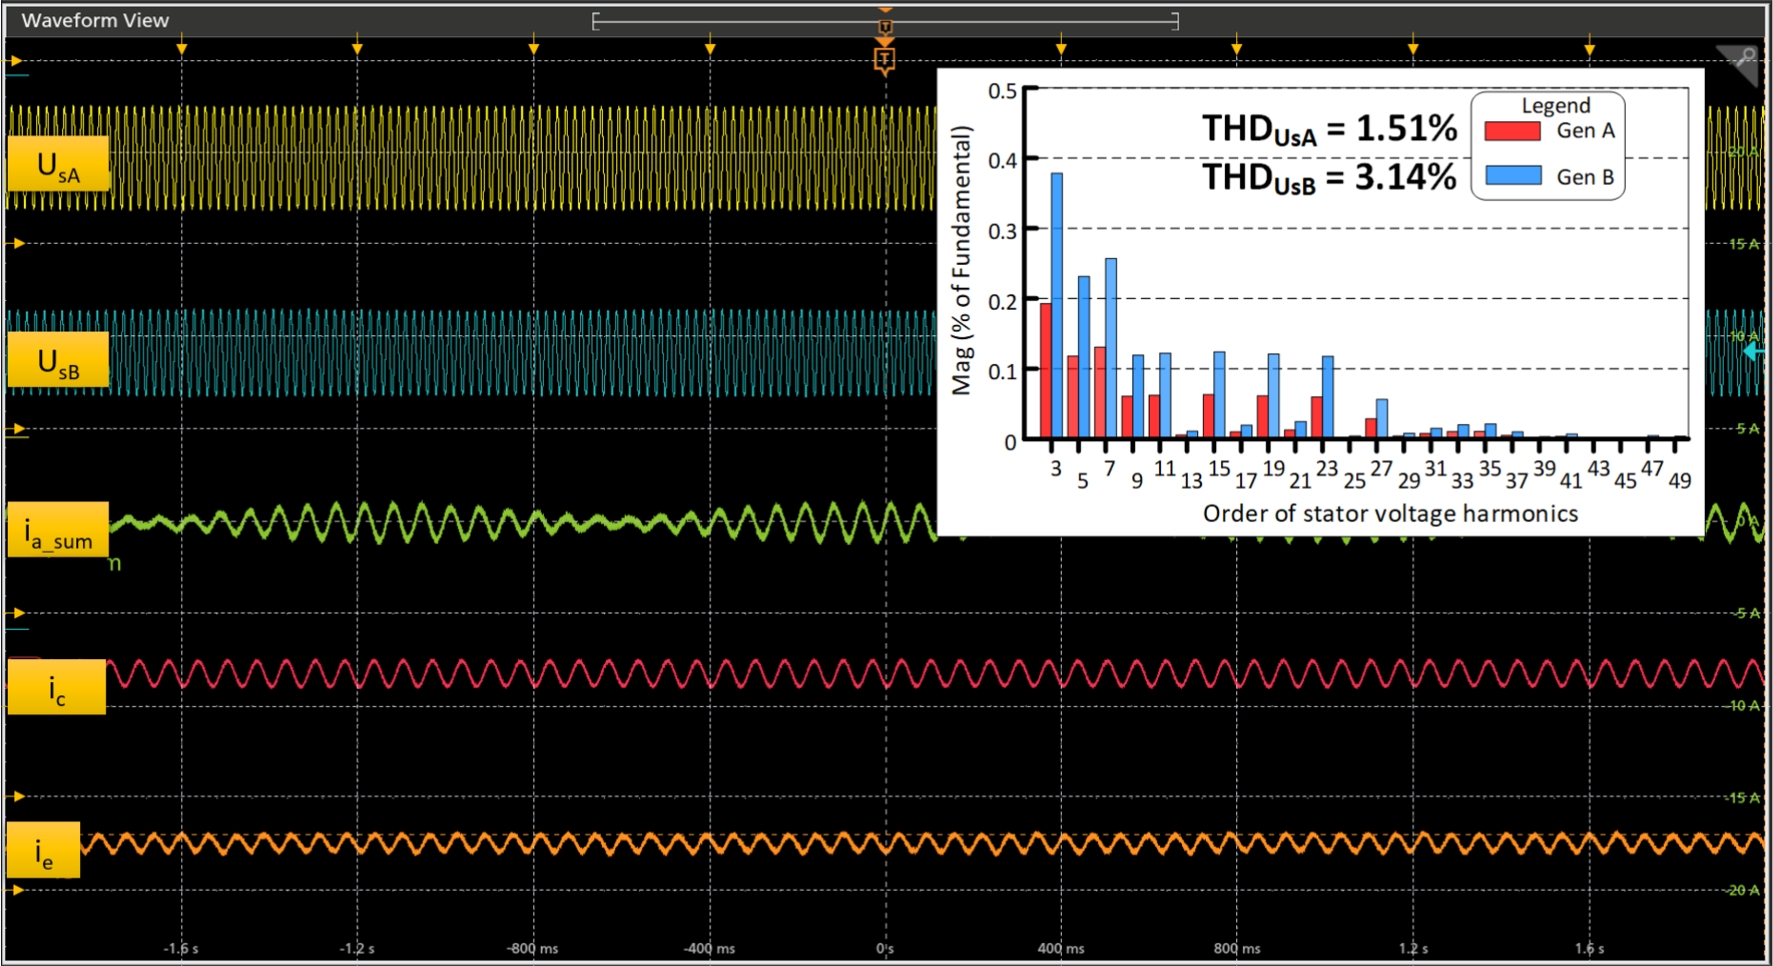The image size is (1773, 966).
Task: Click the 0 s time axis label
Action: tap(885, 948)
